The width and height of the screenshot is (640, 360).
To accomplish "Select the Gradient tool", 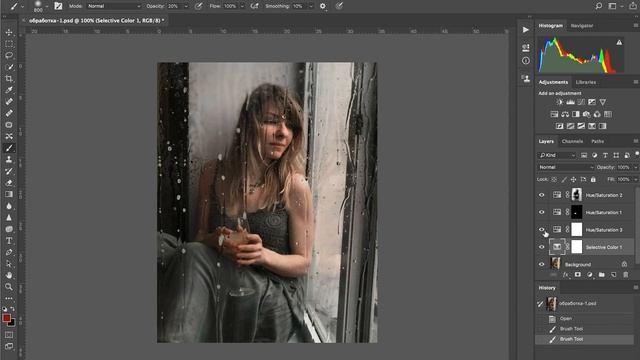I will tap(9, 194).
